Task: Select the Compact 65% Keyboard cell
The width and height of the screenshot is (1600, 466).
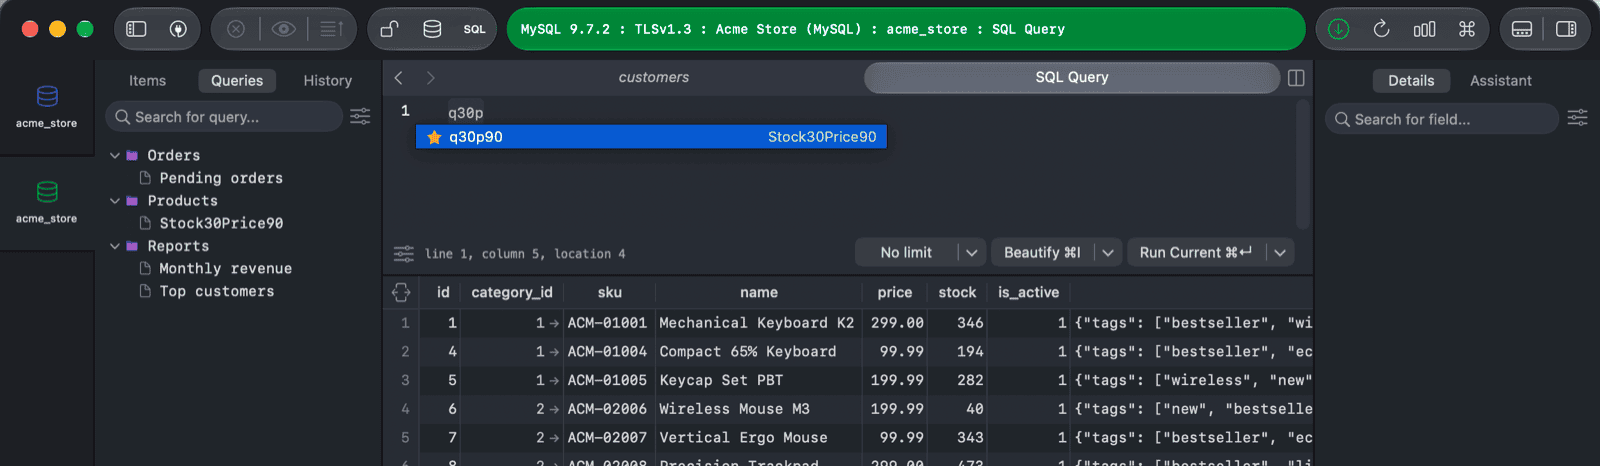Action: (x=759, y=352)
